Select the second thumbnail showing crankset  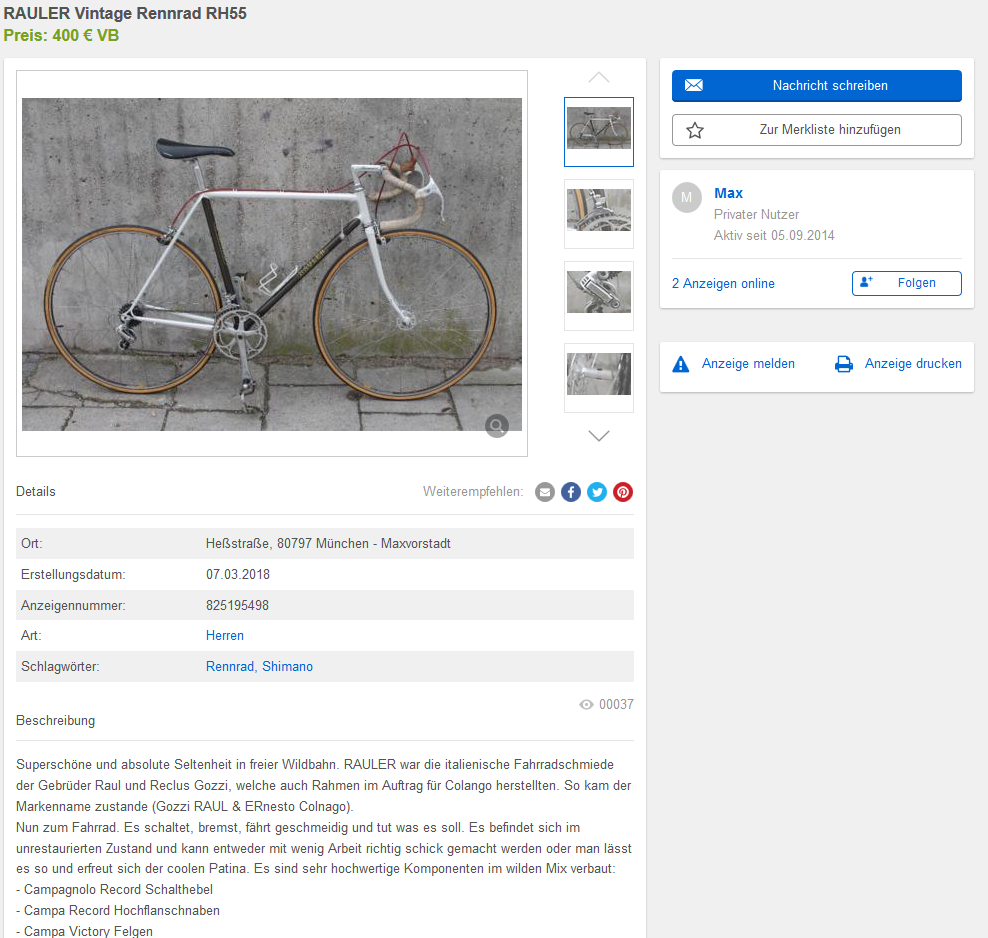coord(599,213)
